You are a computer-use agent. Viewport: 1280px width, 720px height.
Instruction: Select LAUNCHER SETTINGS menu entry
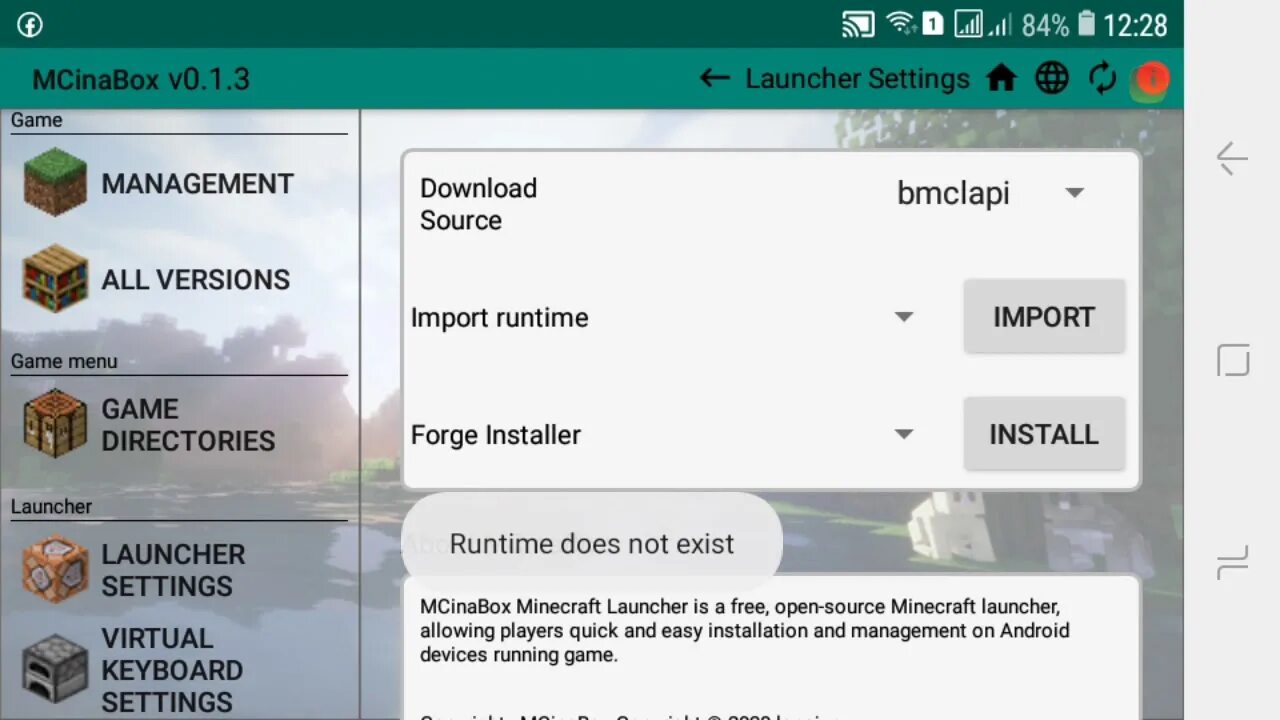[173, 570]
